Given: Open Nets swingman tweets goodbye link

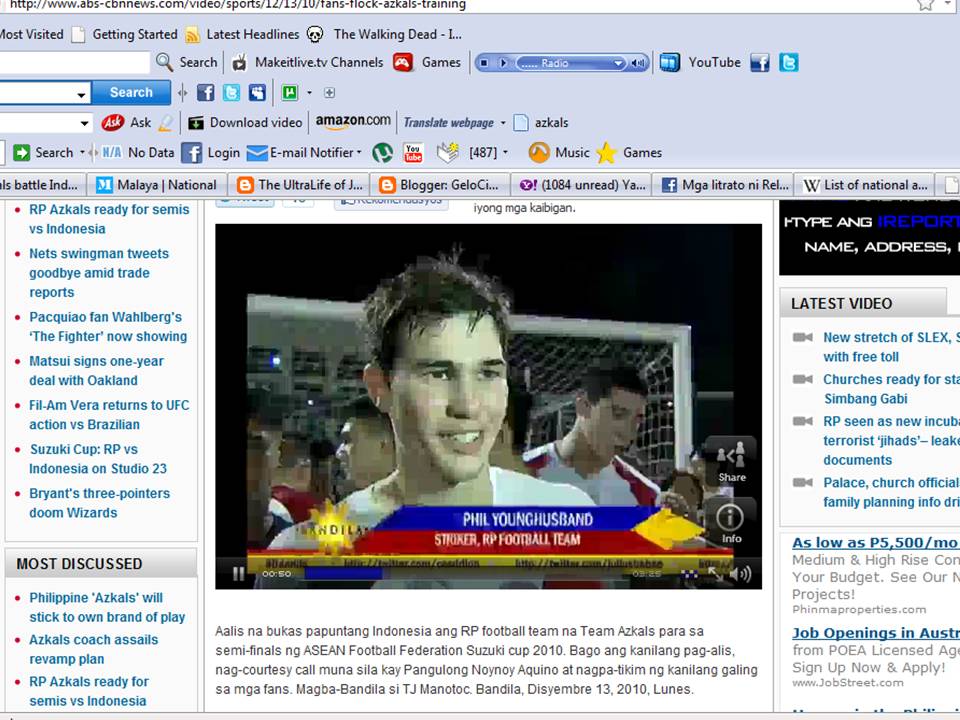Looking at the screenshot, I should [x=99, y=273].
